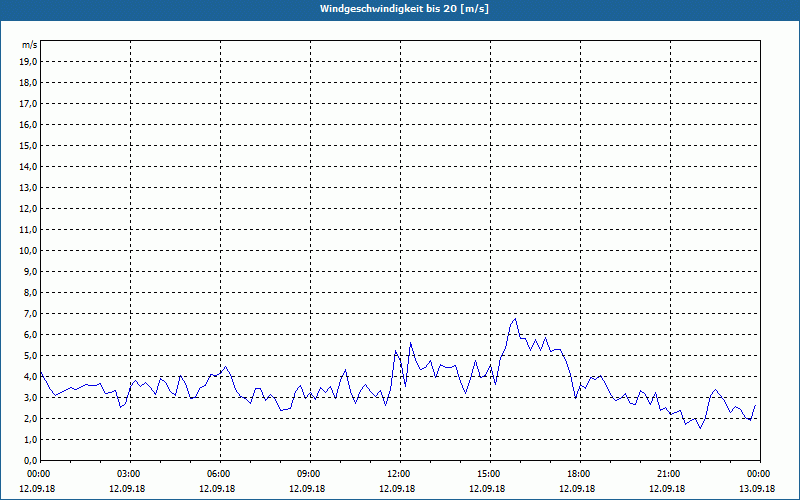Select the '6,0' y-axis label
Viewport: 800px width, 500px height.
click(31, 334)
